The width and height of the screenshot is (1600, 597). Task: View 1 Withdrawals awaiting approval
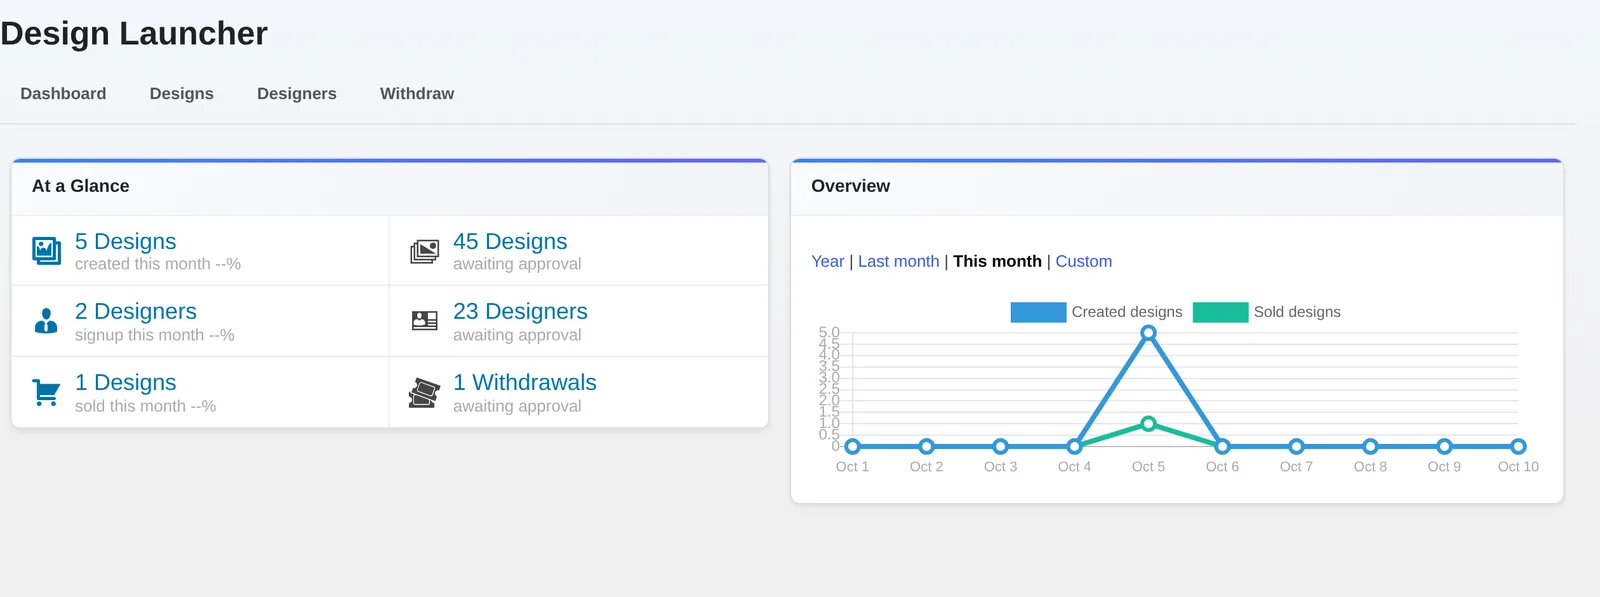point(525,383)
